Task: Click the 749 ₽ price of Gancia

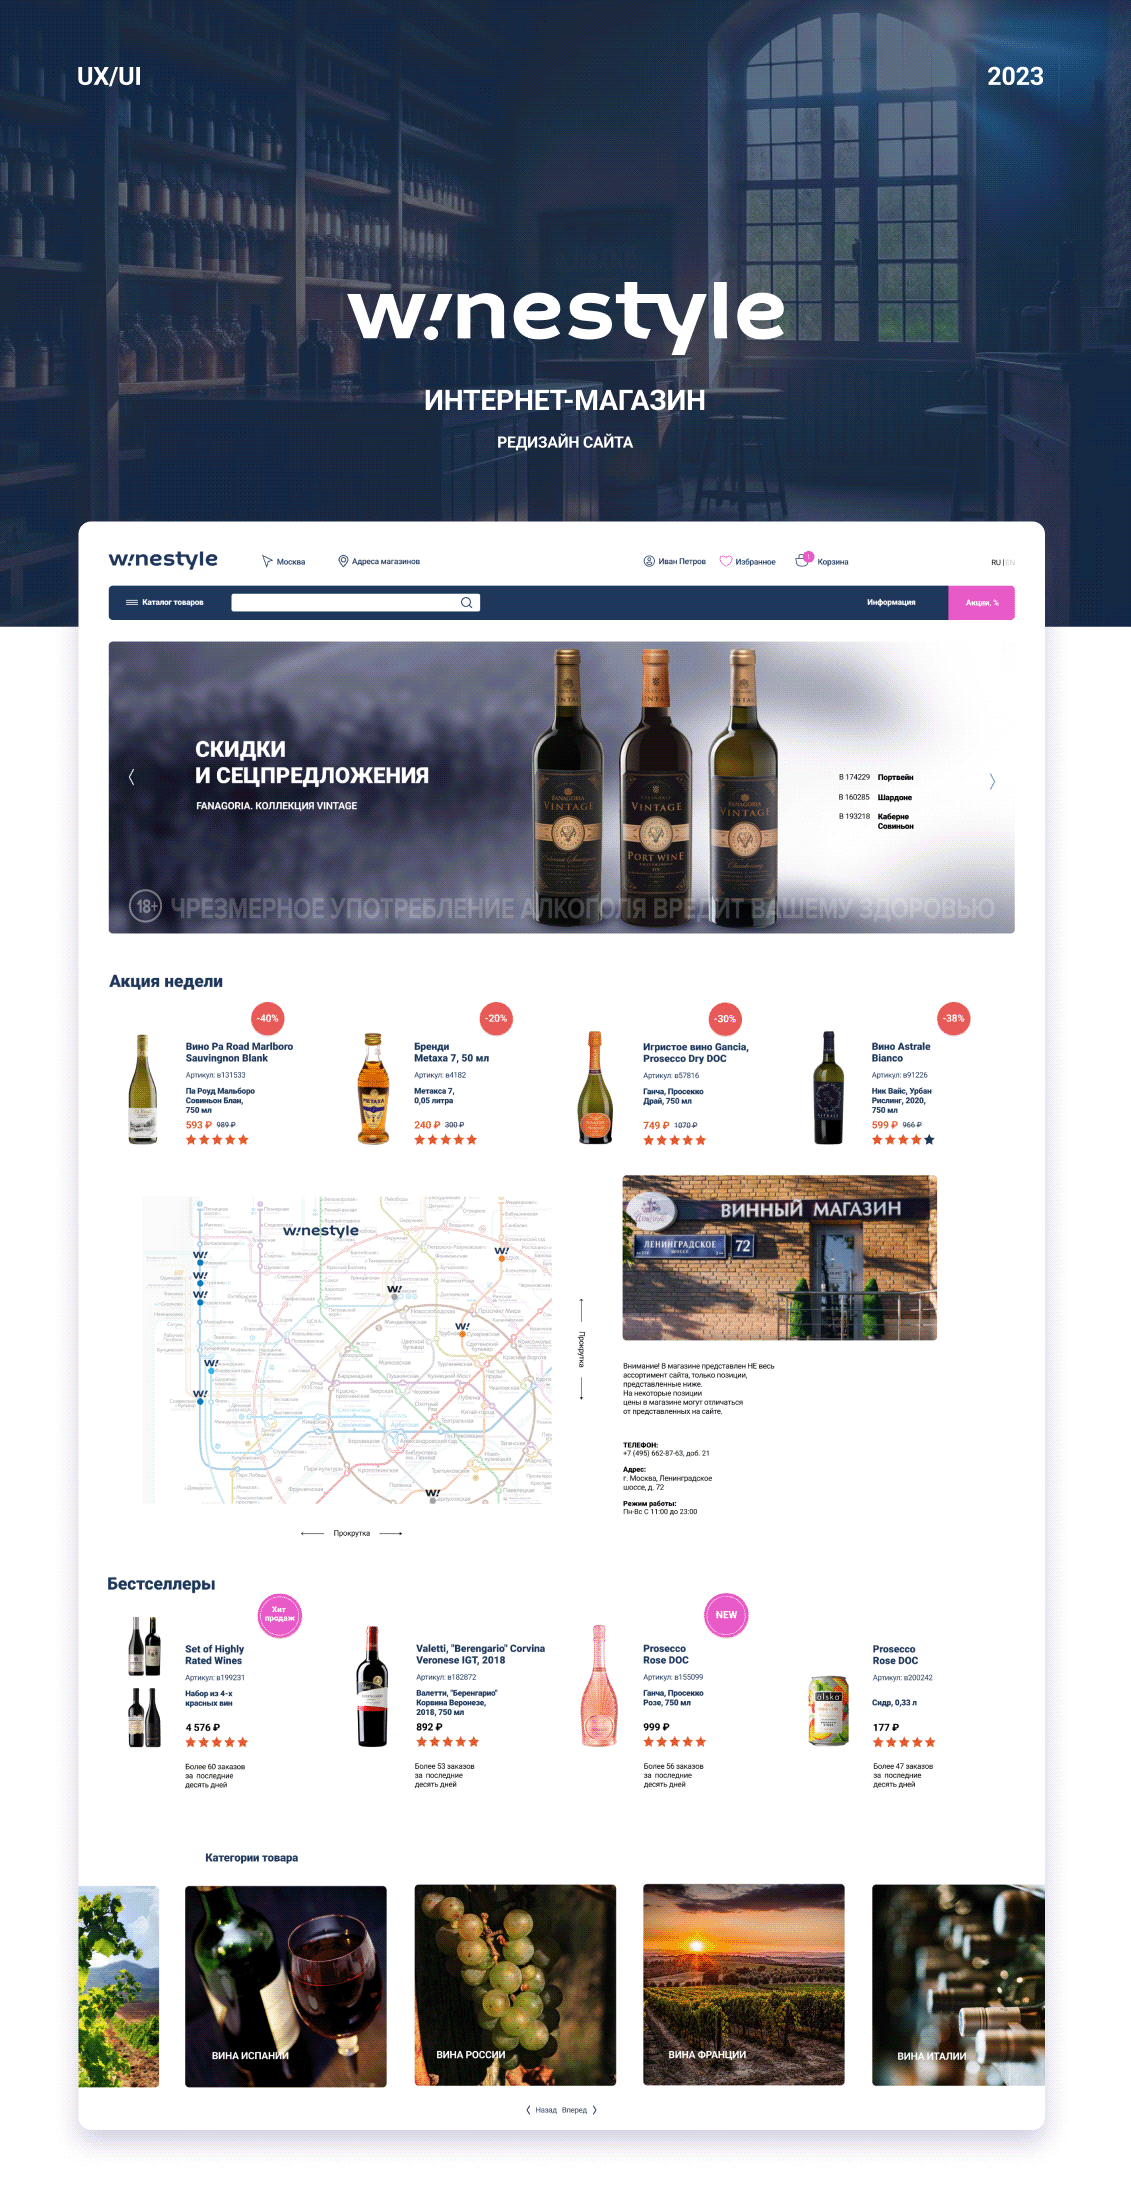Action: 656,1125
